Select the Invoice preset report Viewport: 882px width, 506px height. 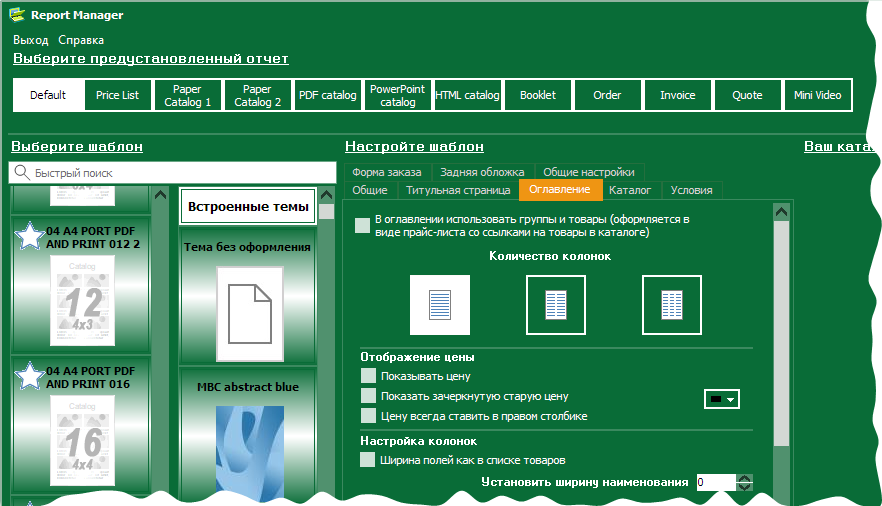point(678,95)
